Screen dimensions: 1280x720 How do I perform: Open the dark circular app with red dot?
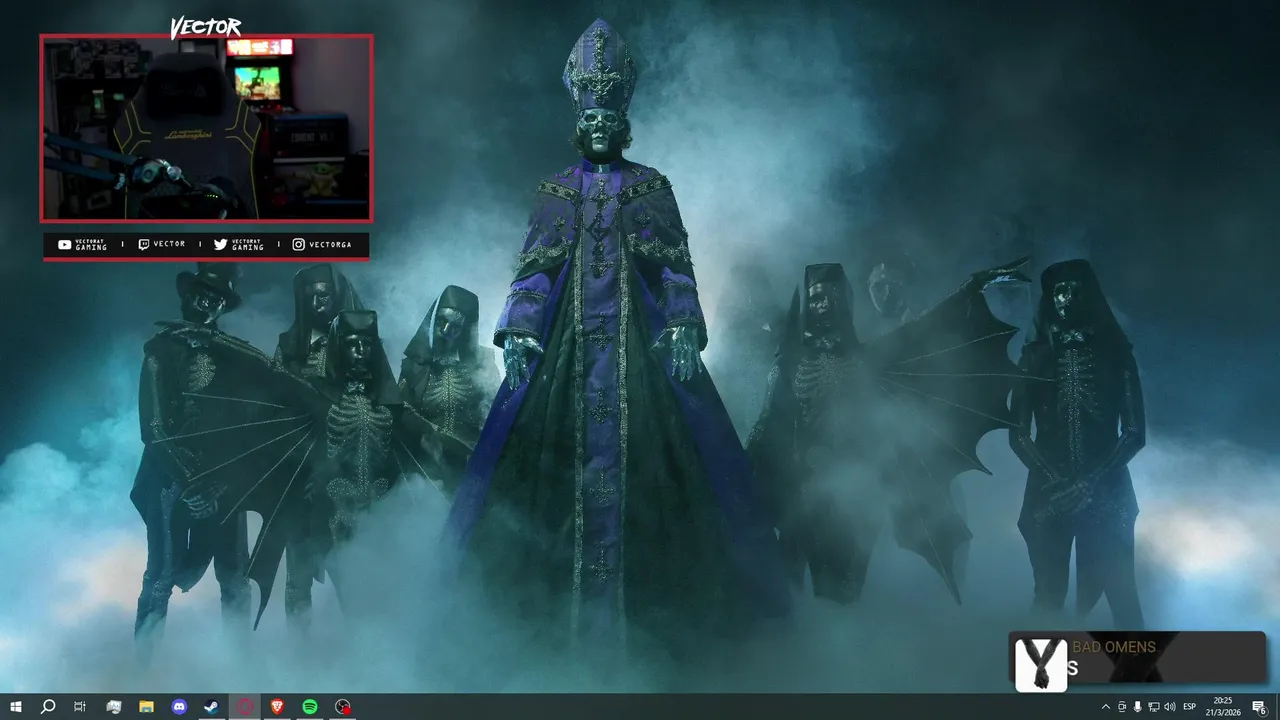pyautogui.click(x=343, y=707)
